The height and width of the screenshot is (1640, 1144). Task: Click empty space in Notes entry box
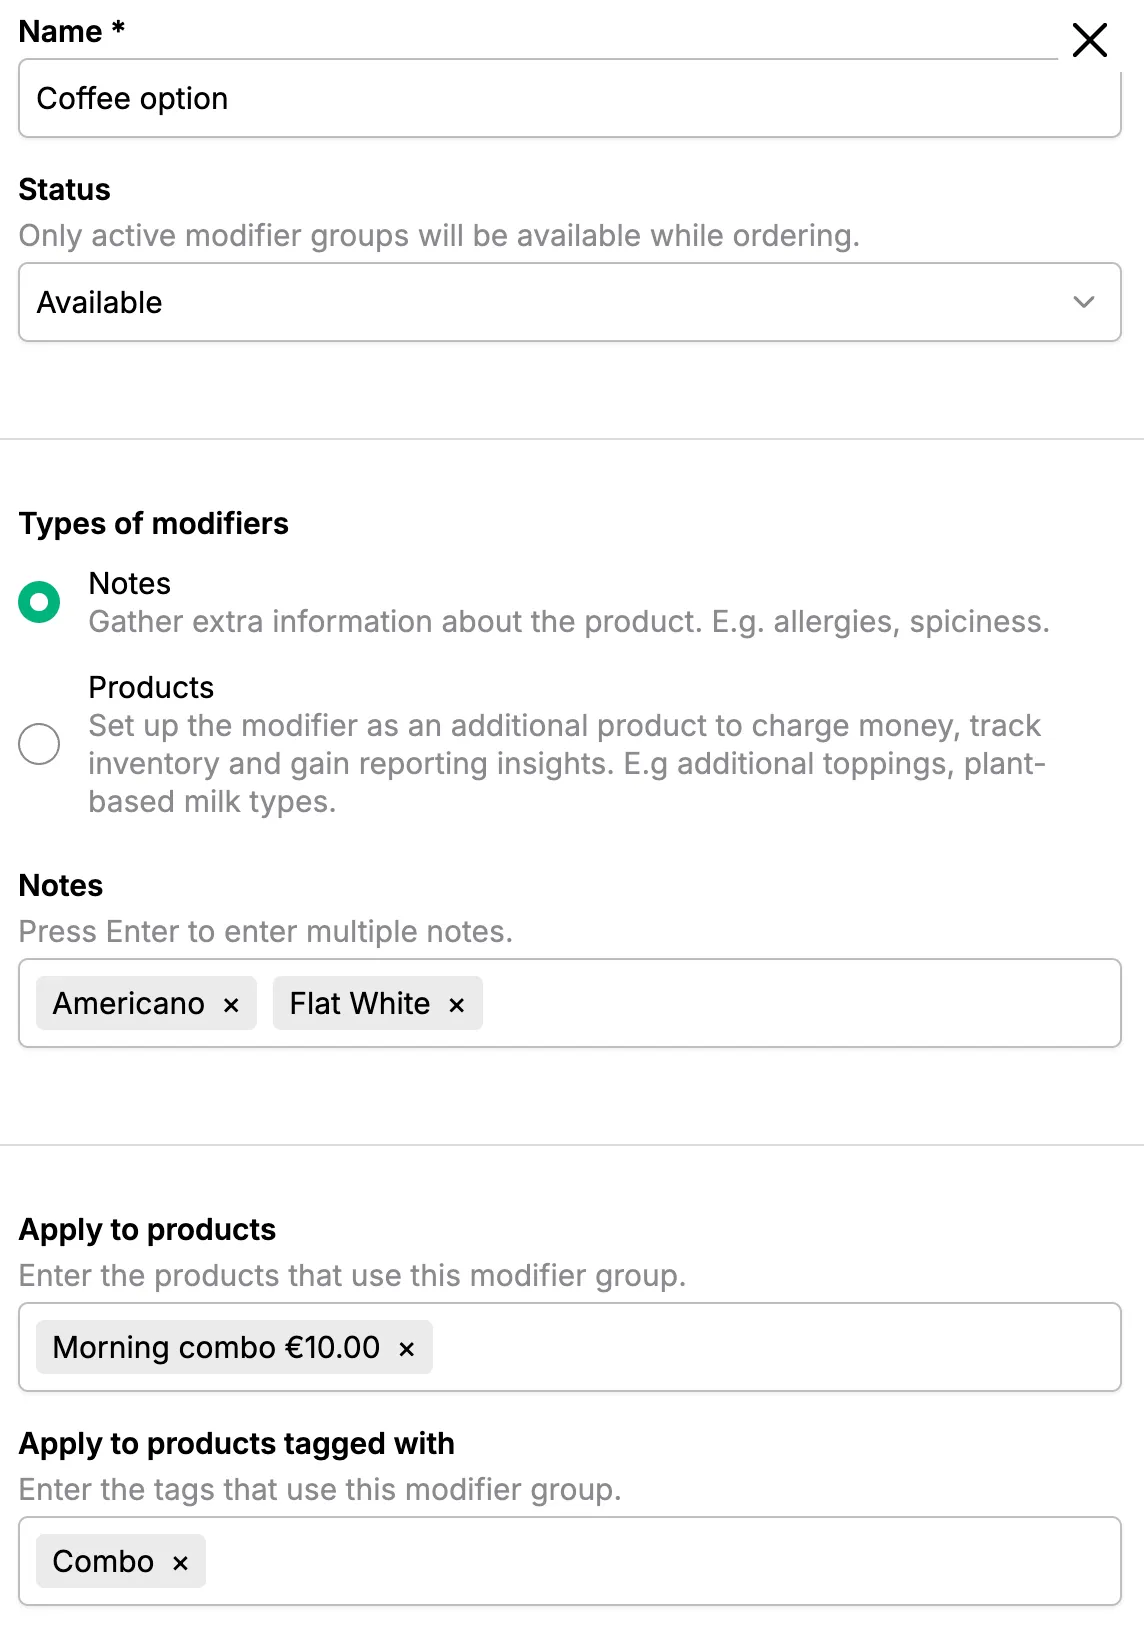coord(800,1003)
